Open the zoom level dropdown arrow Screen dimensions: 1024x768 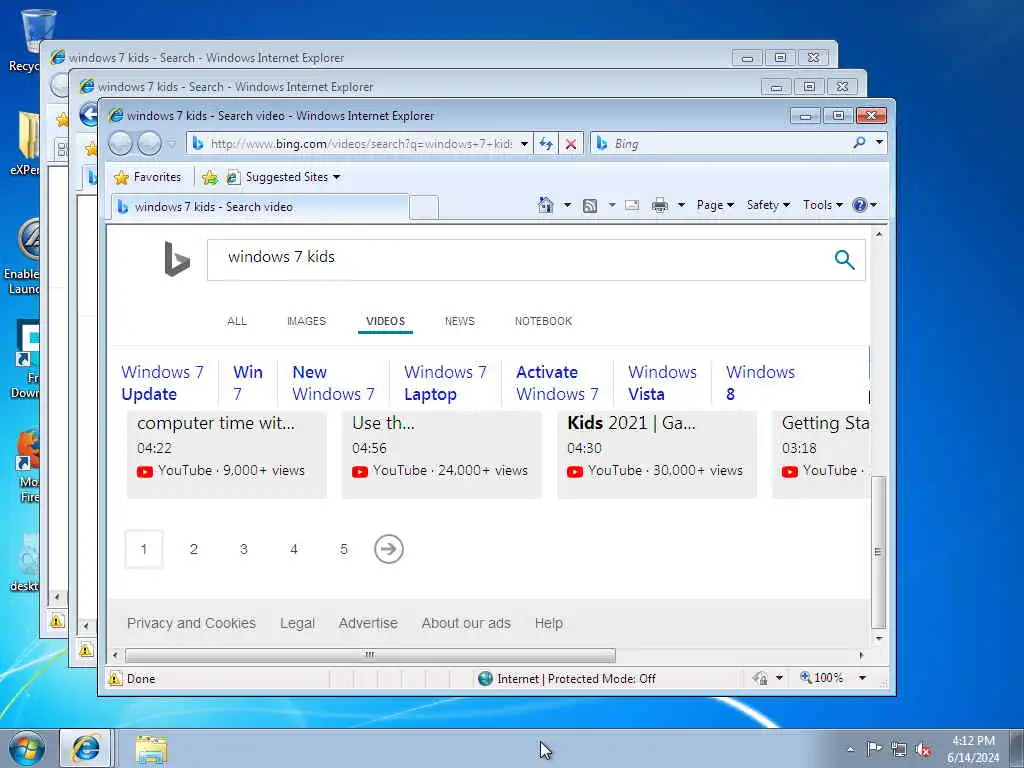click(x=862, y=679)
